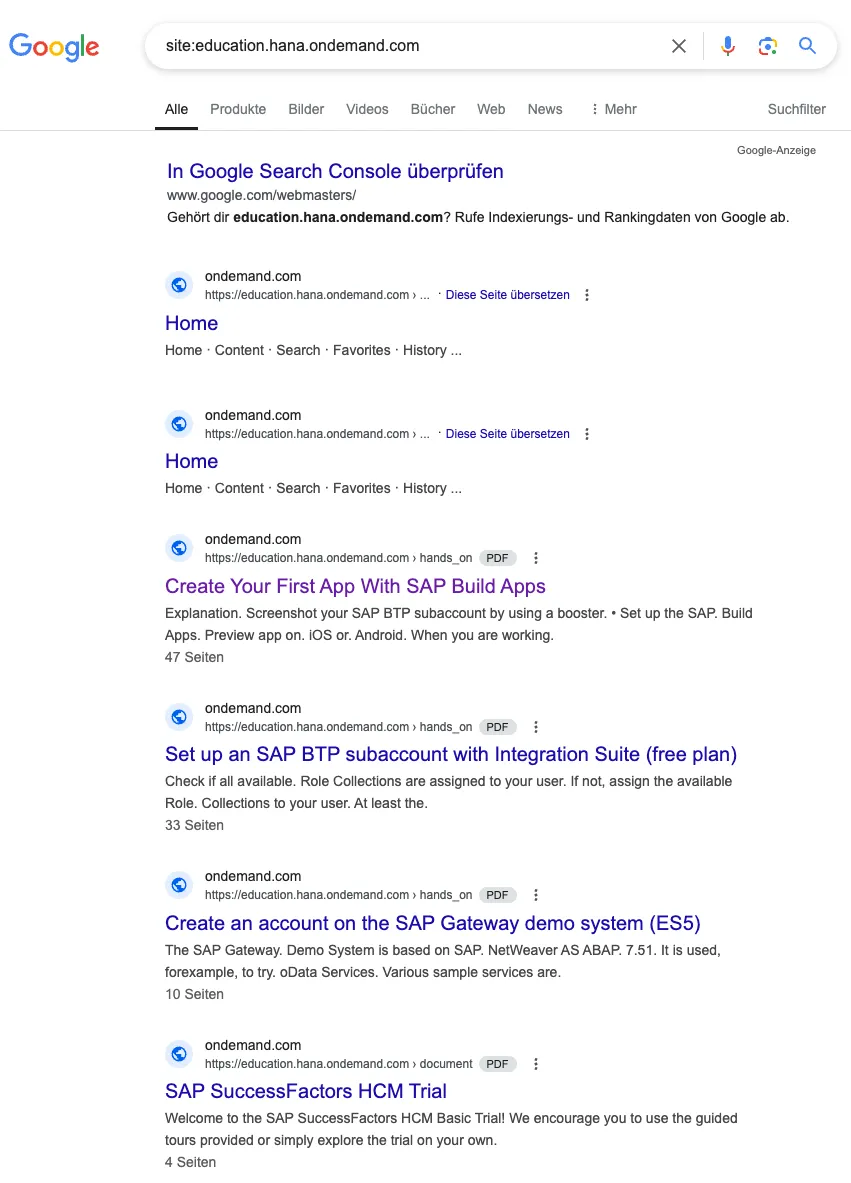Click 'Diese Seite übersetzen' on first result
The height and width of the screenshot is (1183, 851).
[x=507, y=295]
